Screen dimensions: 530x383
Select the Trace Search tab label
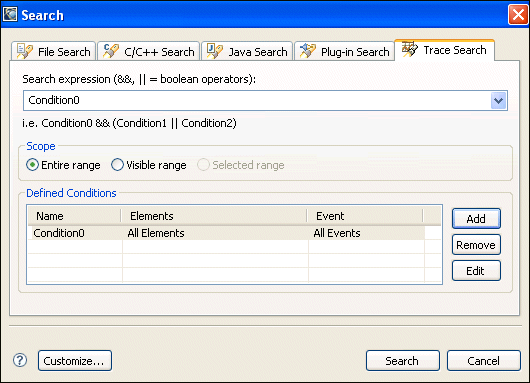(455, 50)
